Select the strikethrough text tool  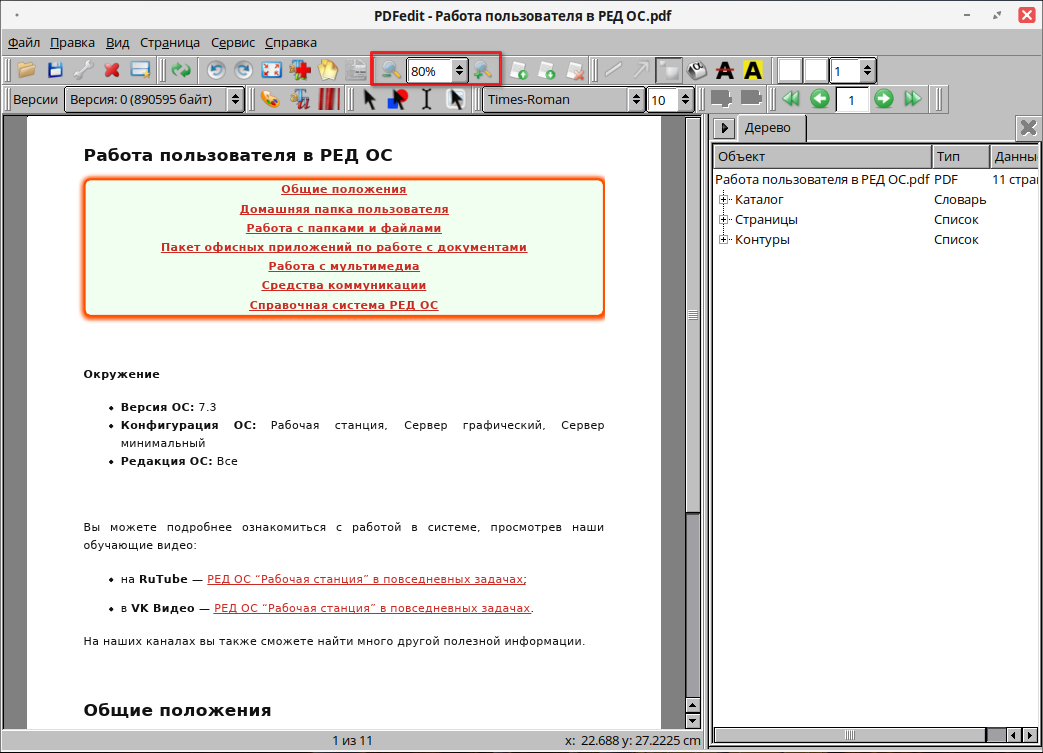tap(725, 70)
